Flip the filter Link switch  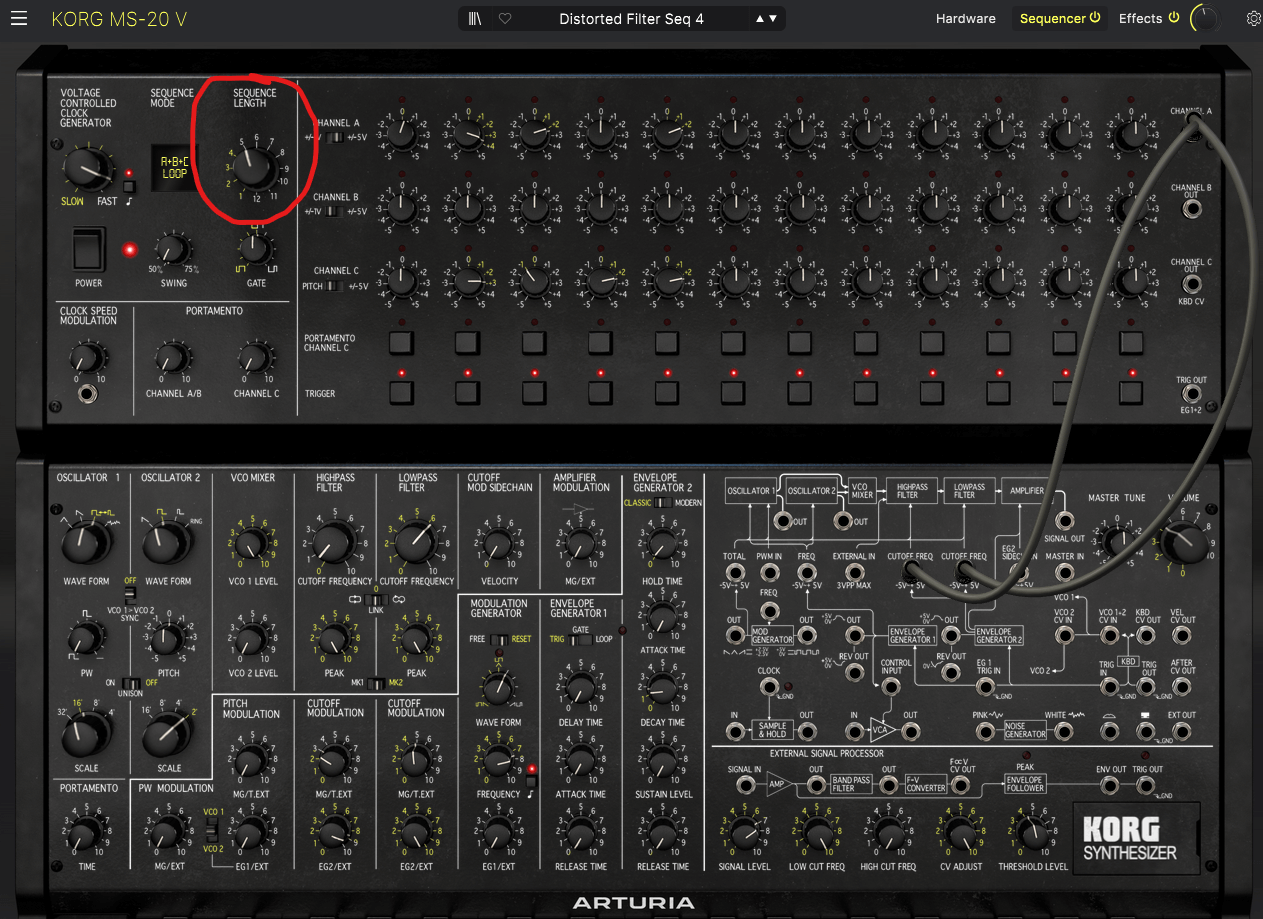(375, 599)
